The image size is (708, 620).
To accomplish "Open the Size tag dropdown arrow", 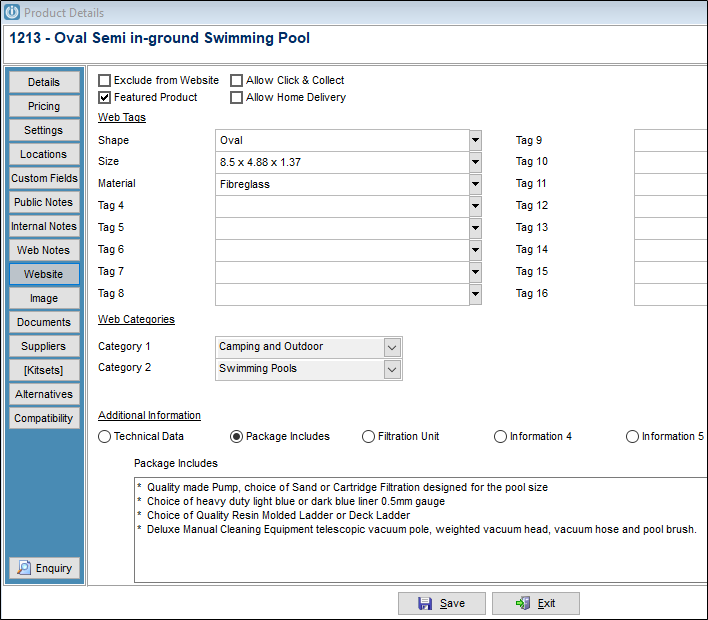I will click(x=475, y=162).
